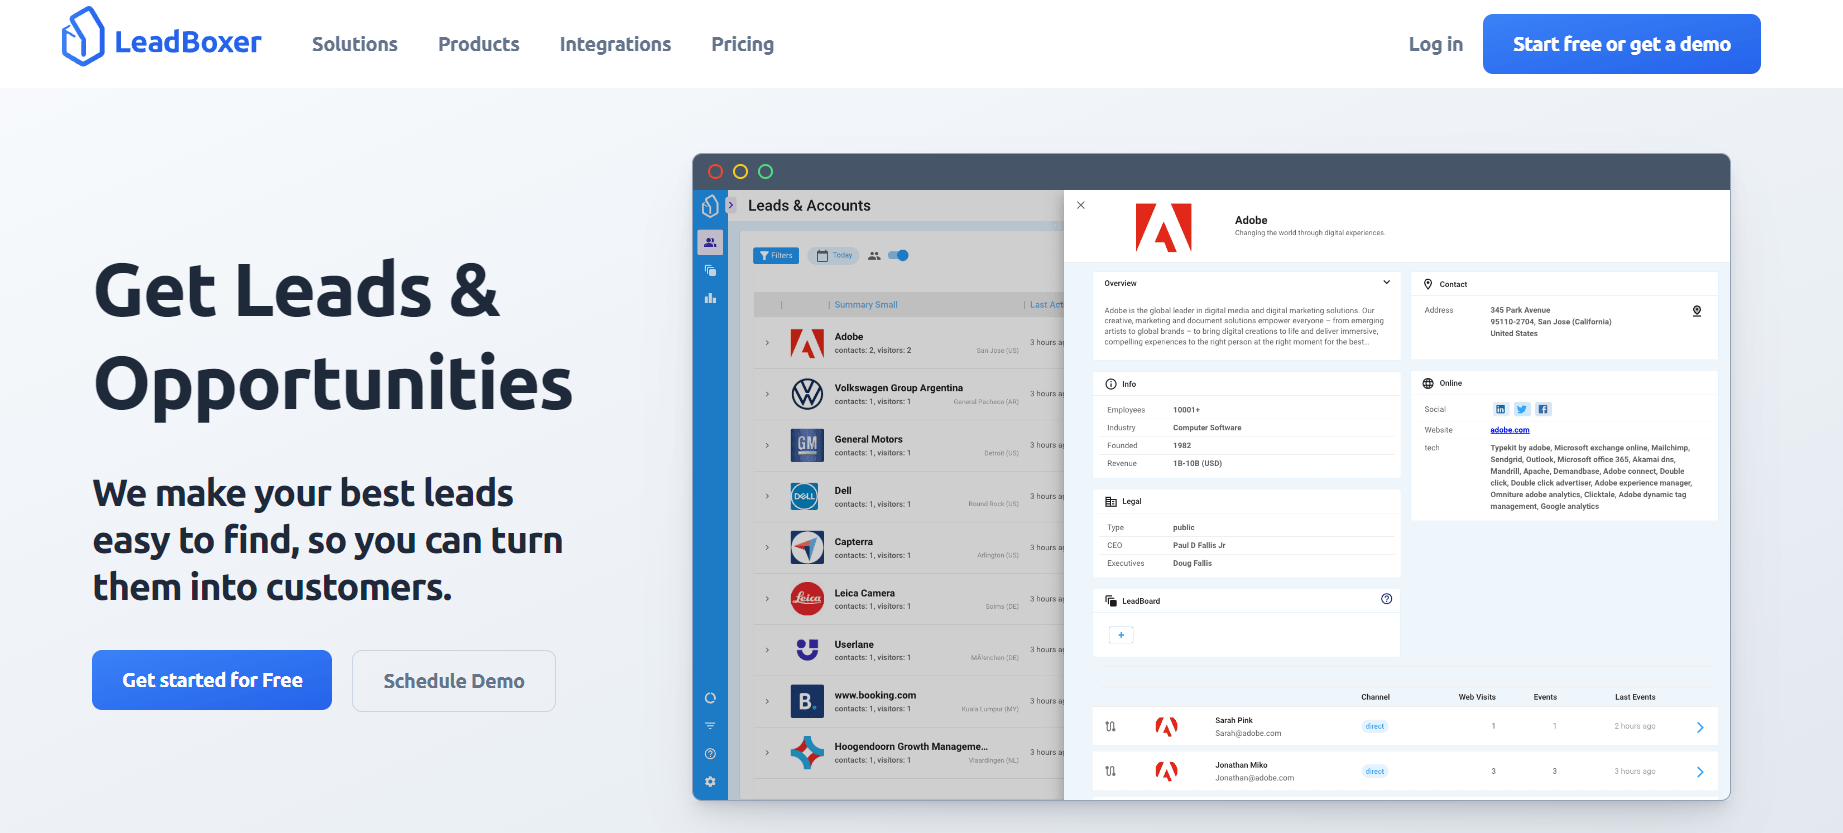This screenshot has width=1843, height=833.
Task: Open Sarah Pink contact with arrow
Action: (1700, 727)
